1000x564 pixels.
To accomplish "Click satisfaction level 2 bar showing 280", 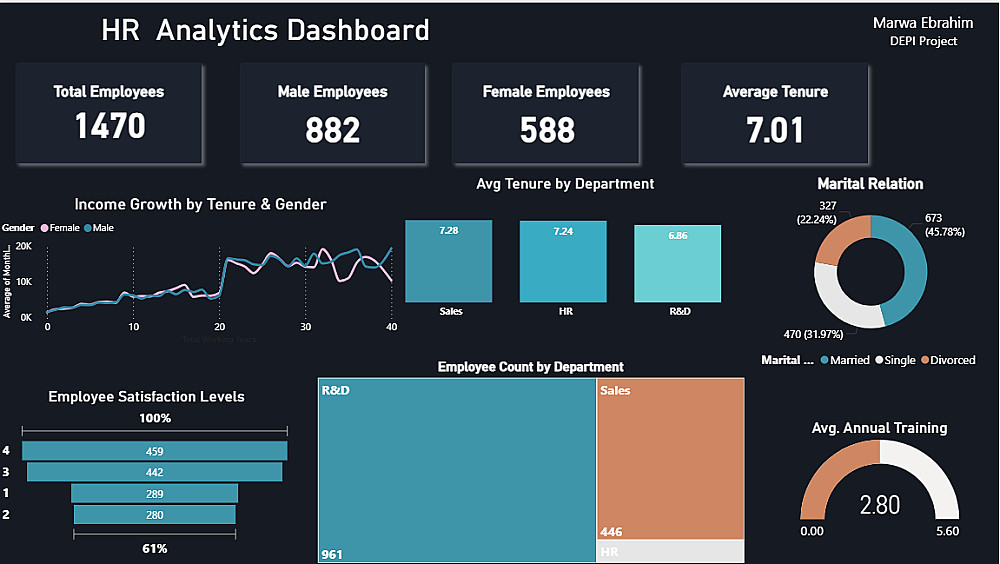I will (x=154, y=515).
